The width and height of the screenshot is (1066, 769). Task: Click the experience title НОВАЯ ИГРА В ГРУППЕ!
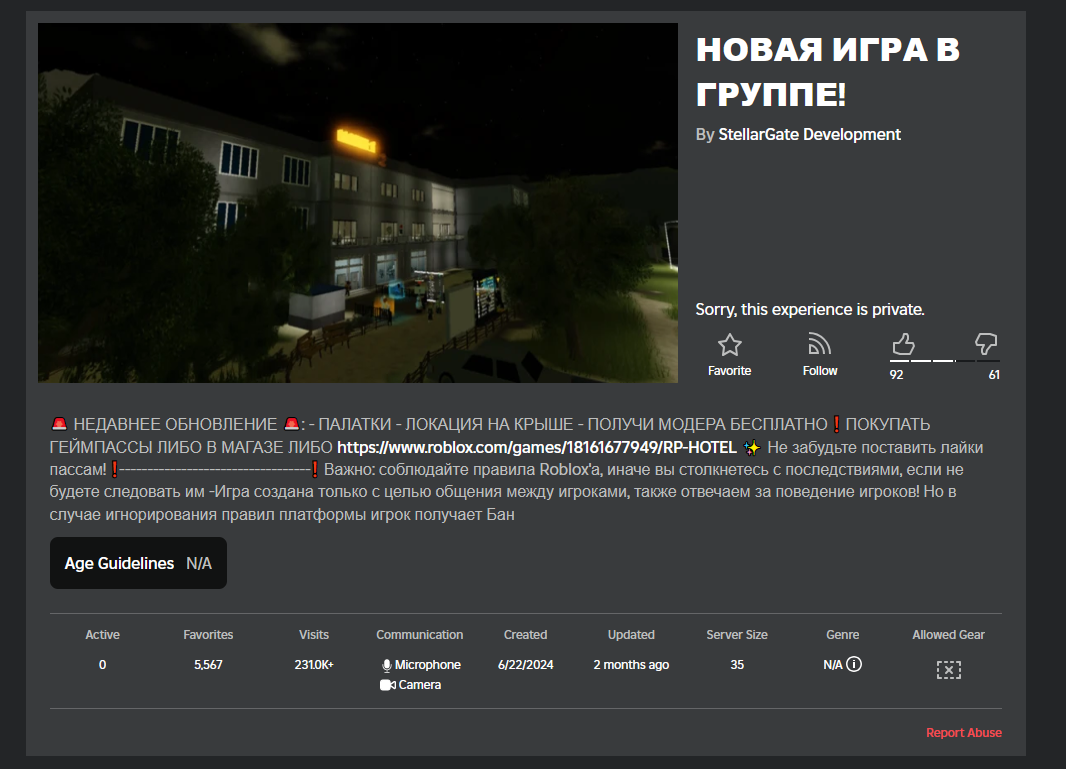(x=827, y=72)
